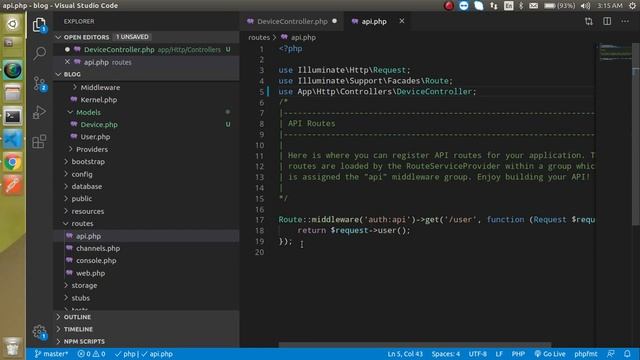The height and width of the screenshot is (360, 640).
Task: Switch to the DeviceController.php tab
Action: (292, 21)
